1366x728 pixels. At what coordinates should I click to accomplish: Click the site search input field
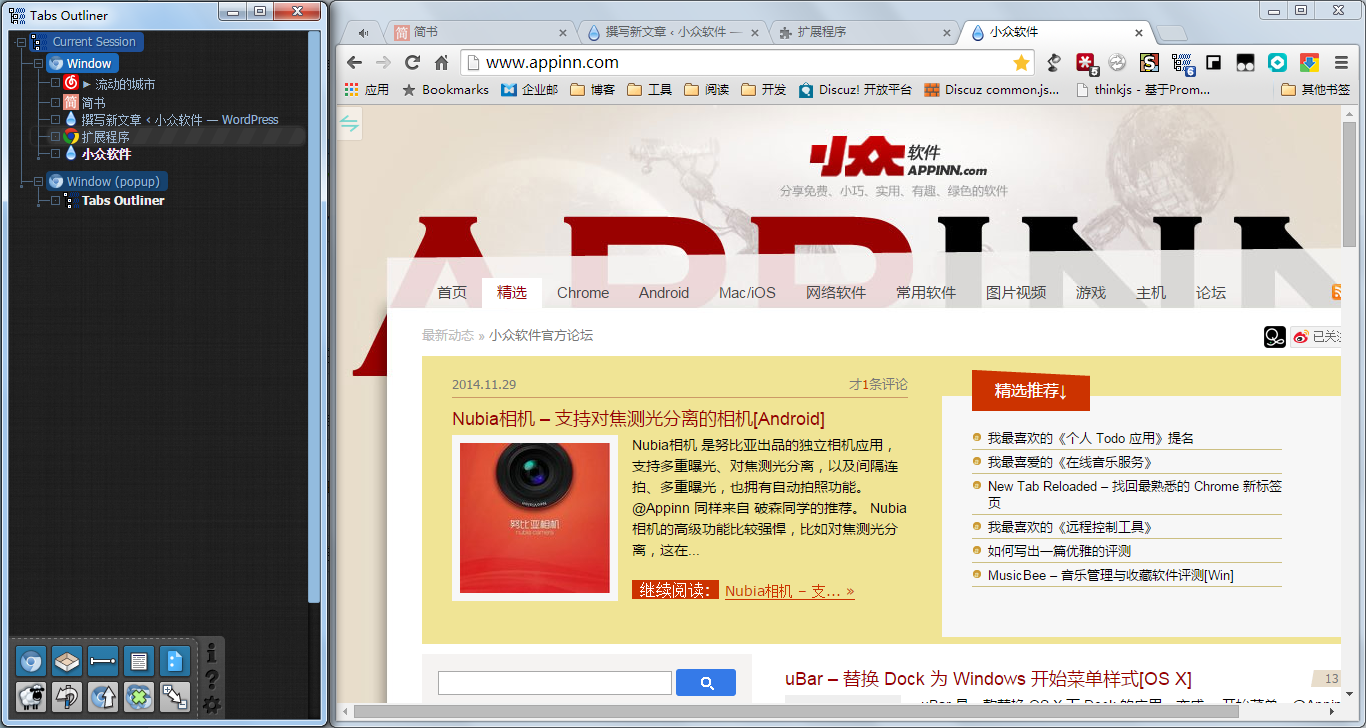pos(555,683)
